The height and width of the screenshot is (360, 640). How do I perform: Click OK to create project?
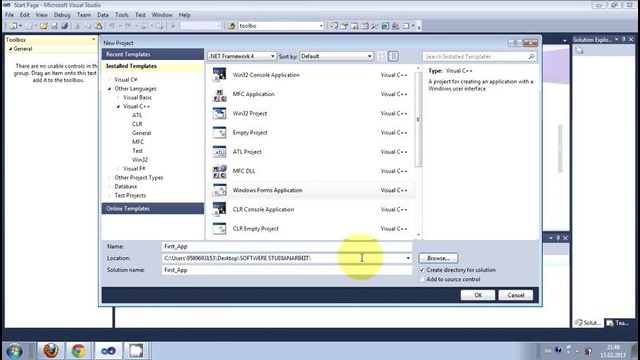coord(478,295)
